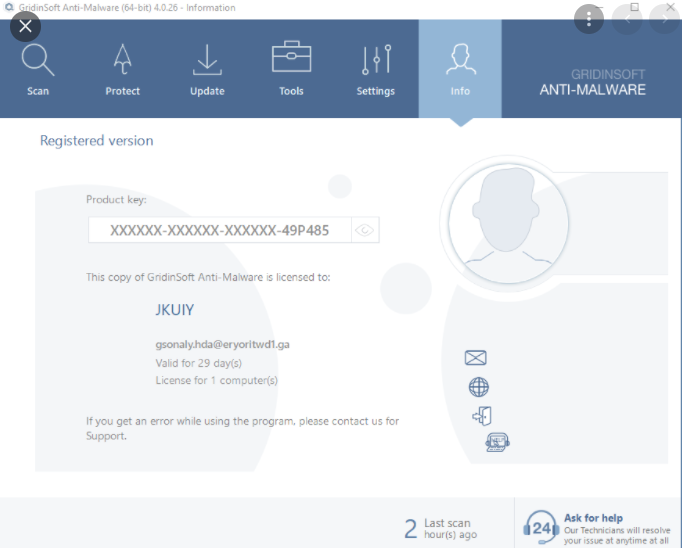Switch to the Scan tab label
682x548 pixels.
click(x=38, y=91)
